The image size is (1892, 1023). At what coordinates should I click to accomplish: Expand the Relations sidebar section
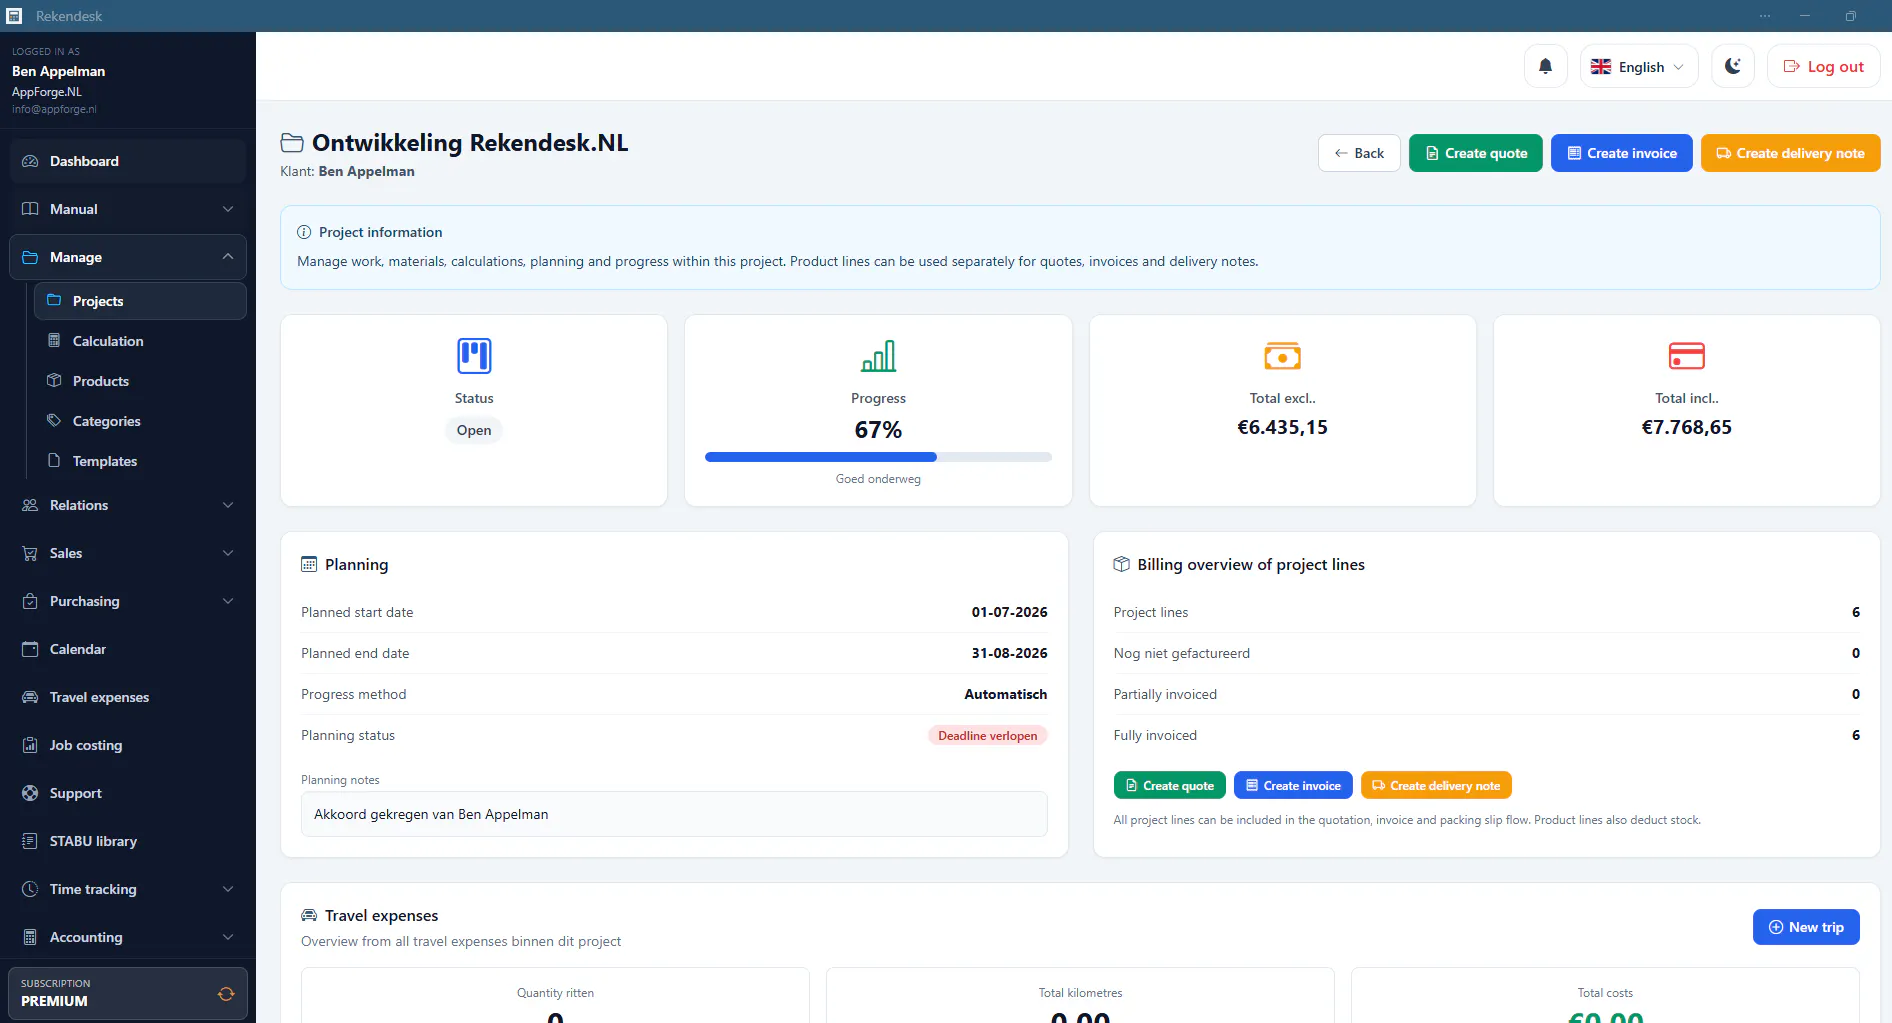[x=128, y=505]
